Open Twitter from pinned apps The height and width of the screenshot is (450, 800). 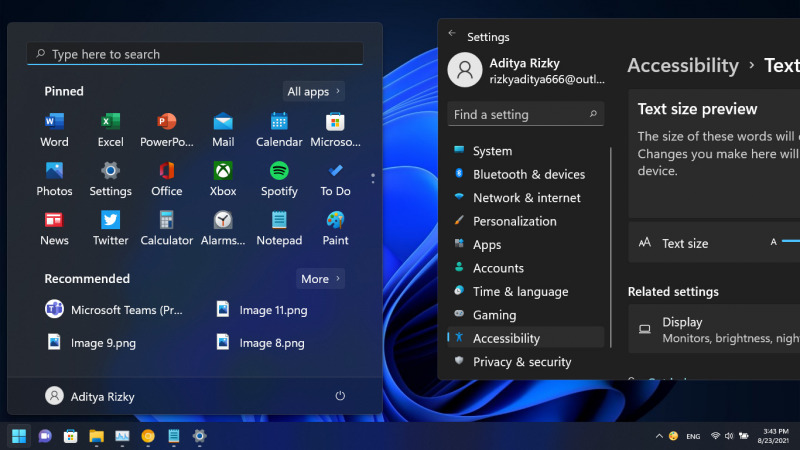(110, 228)
